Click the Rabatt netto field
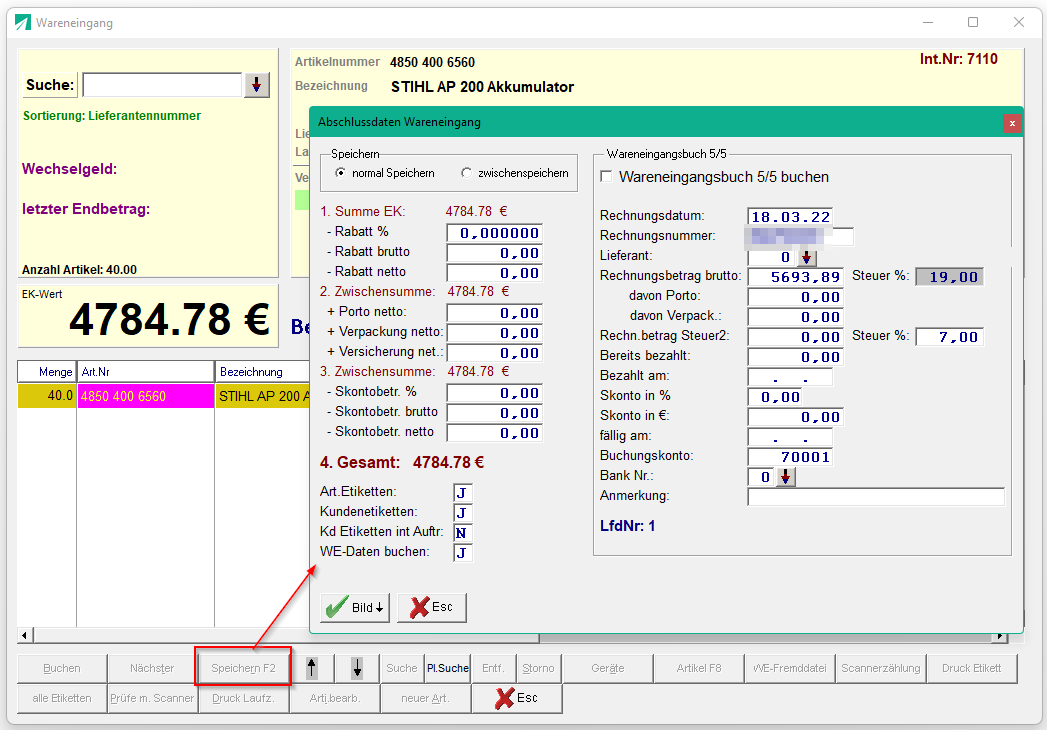The height and width of the screenshot is (730, 1047). 494,273
